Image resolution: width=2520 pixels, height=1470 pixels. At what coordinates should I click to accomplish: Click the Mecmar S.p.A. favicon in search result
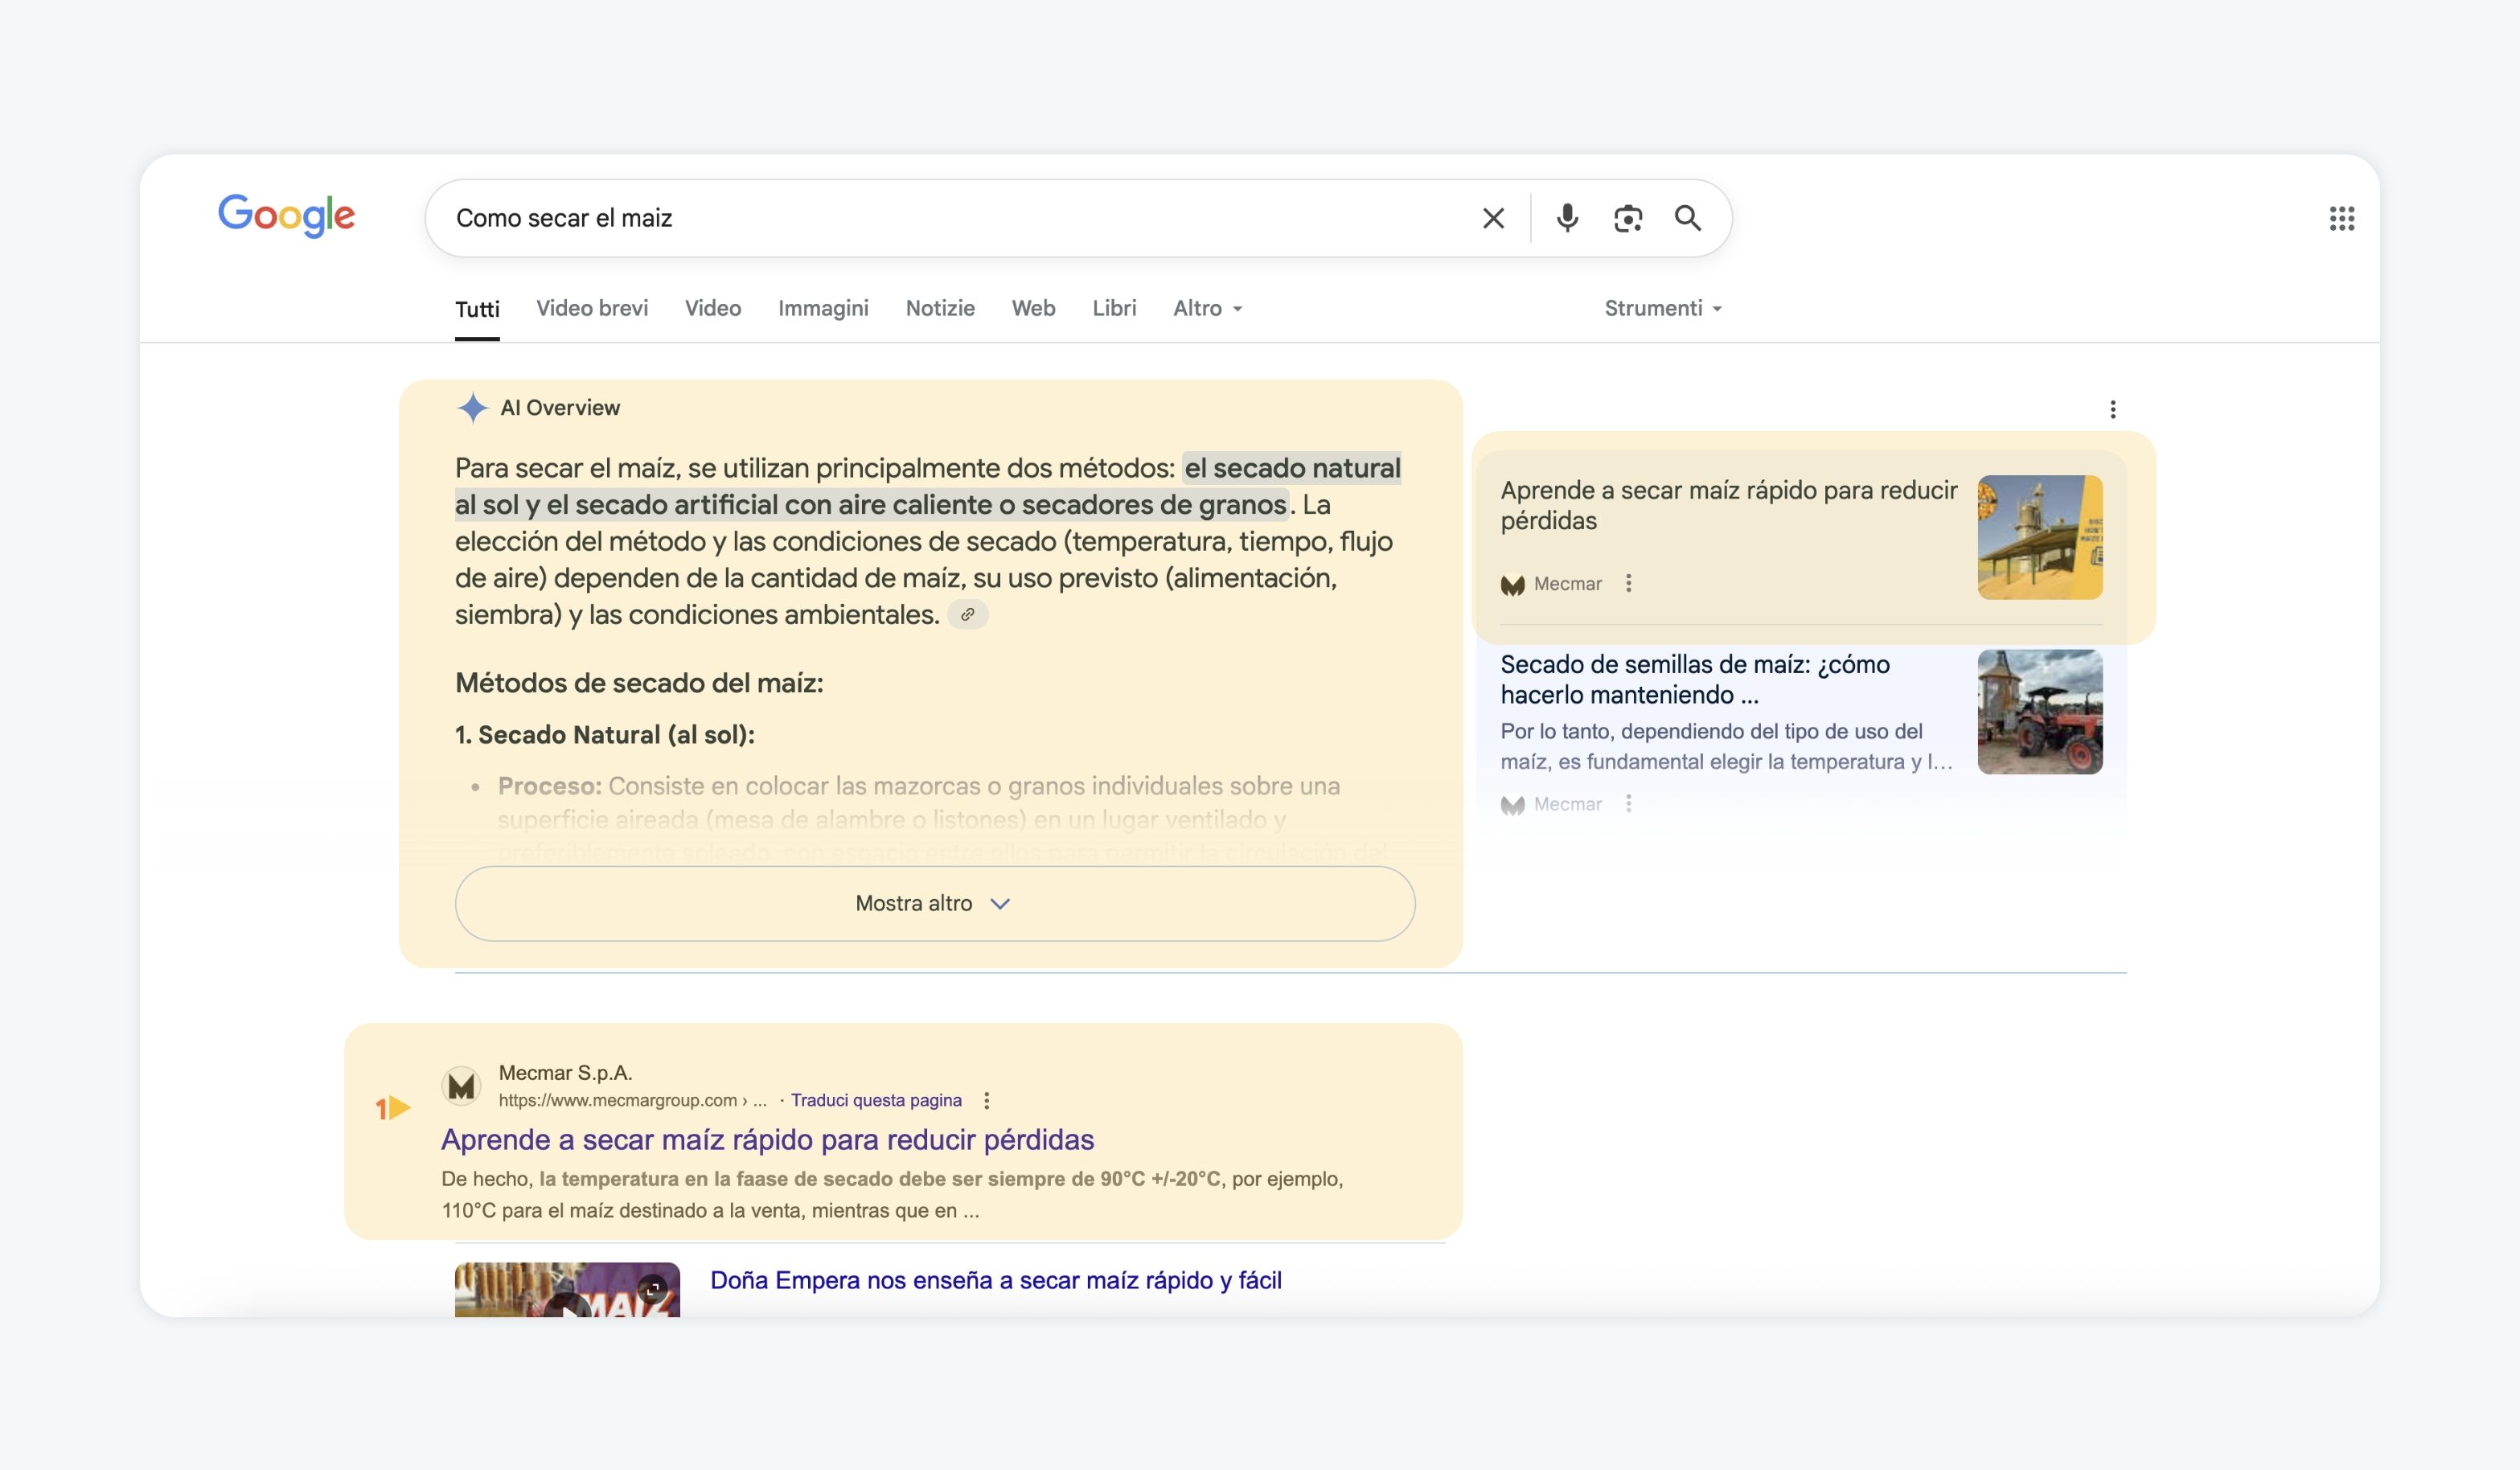coord(461,1086)
